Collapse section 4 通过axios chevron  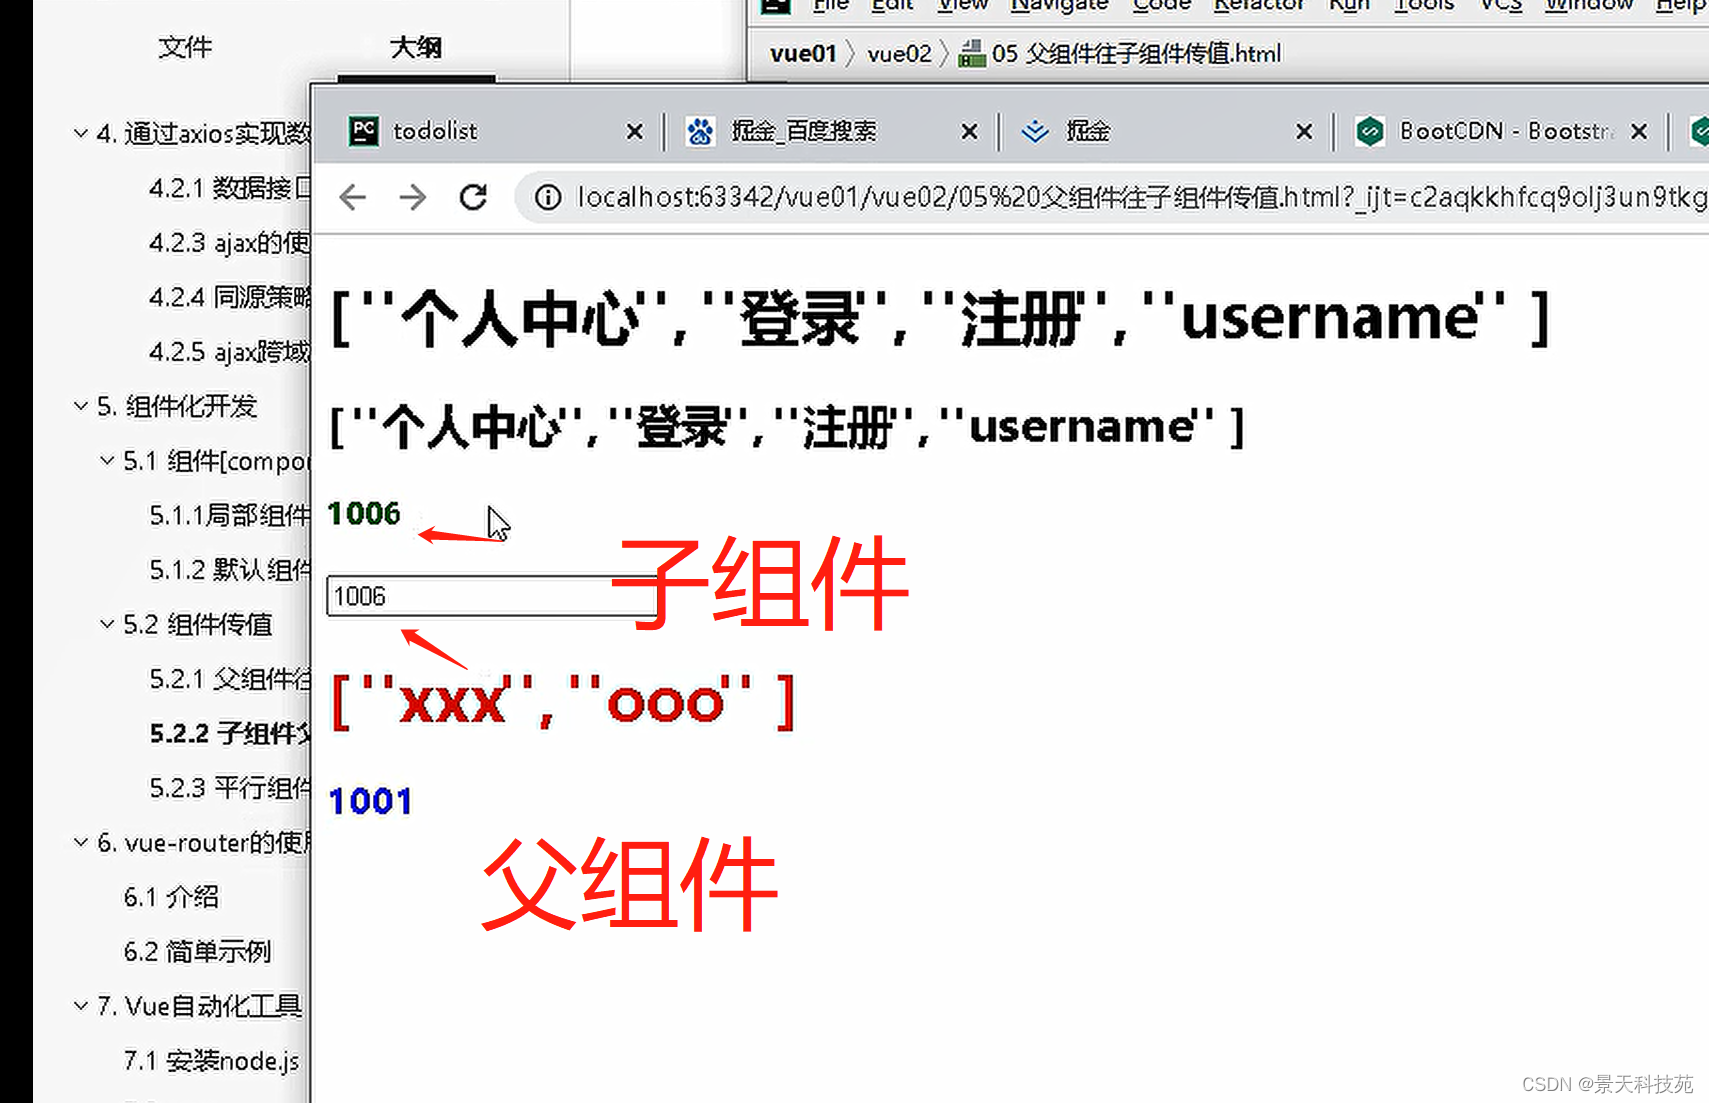(81, 133)
